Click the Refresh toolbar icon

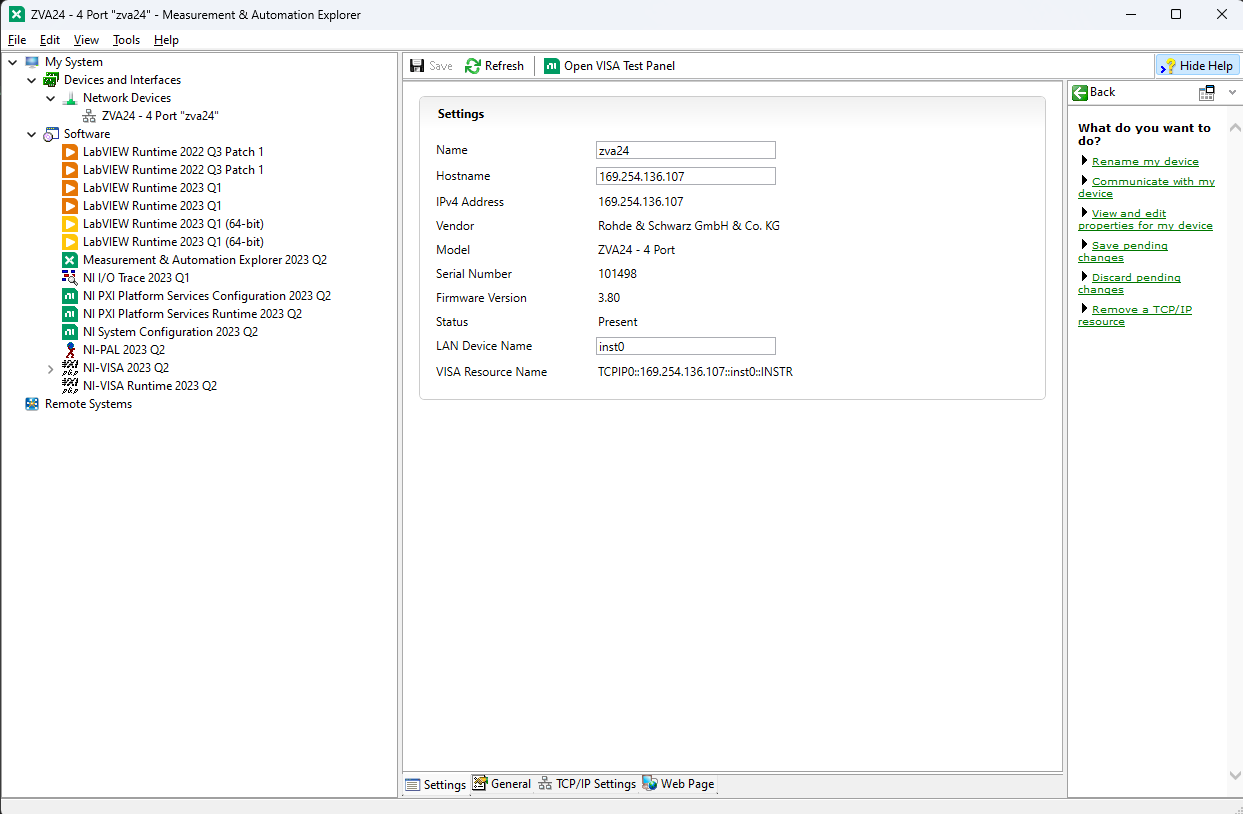473,66
